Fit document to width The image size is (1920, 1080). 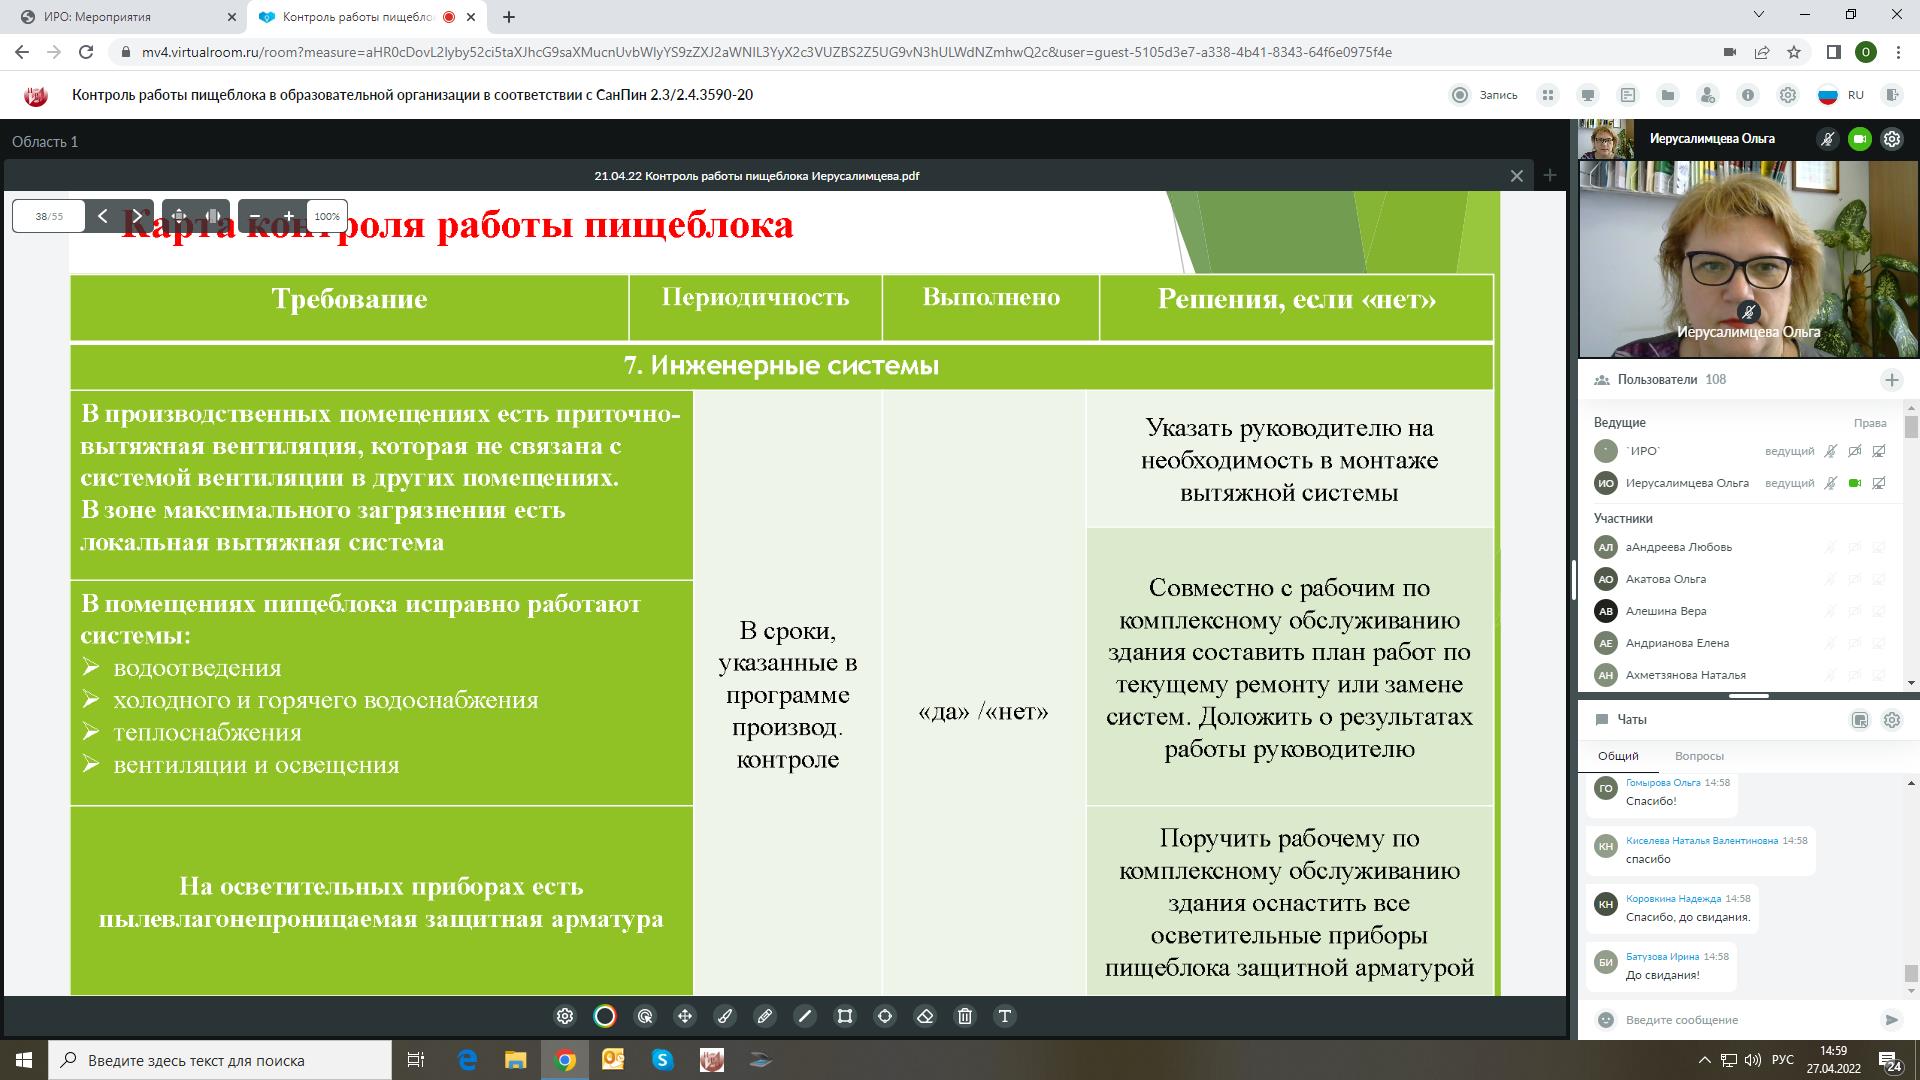214,216
